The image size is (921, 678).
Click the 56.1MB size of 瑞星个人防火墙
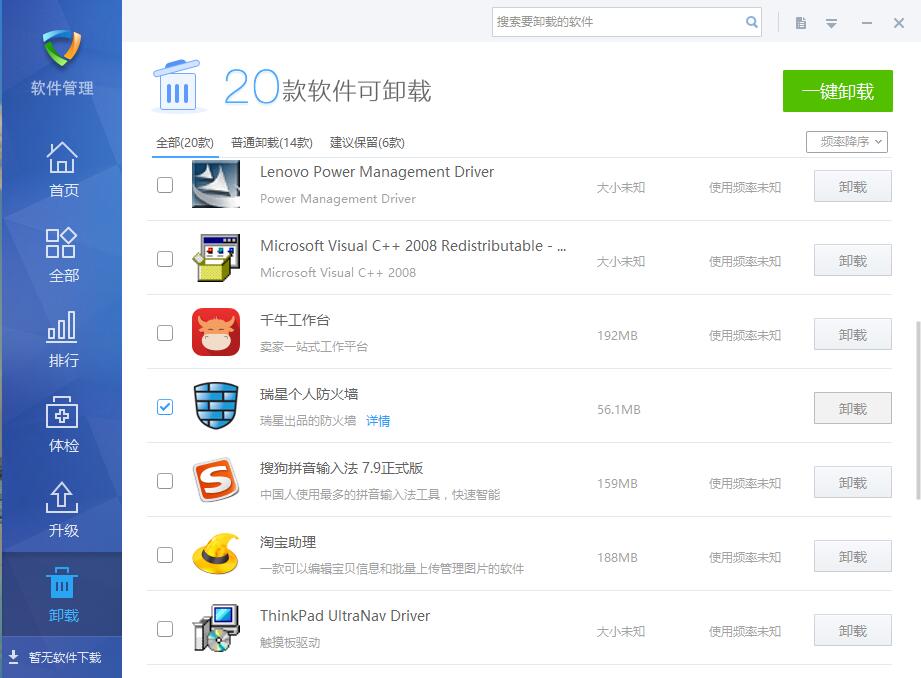point(619,409)
